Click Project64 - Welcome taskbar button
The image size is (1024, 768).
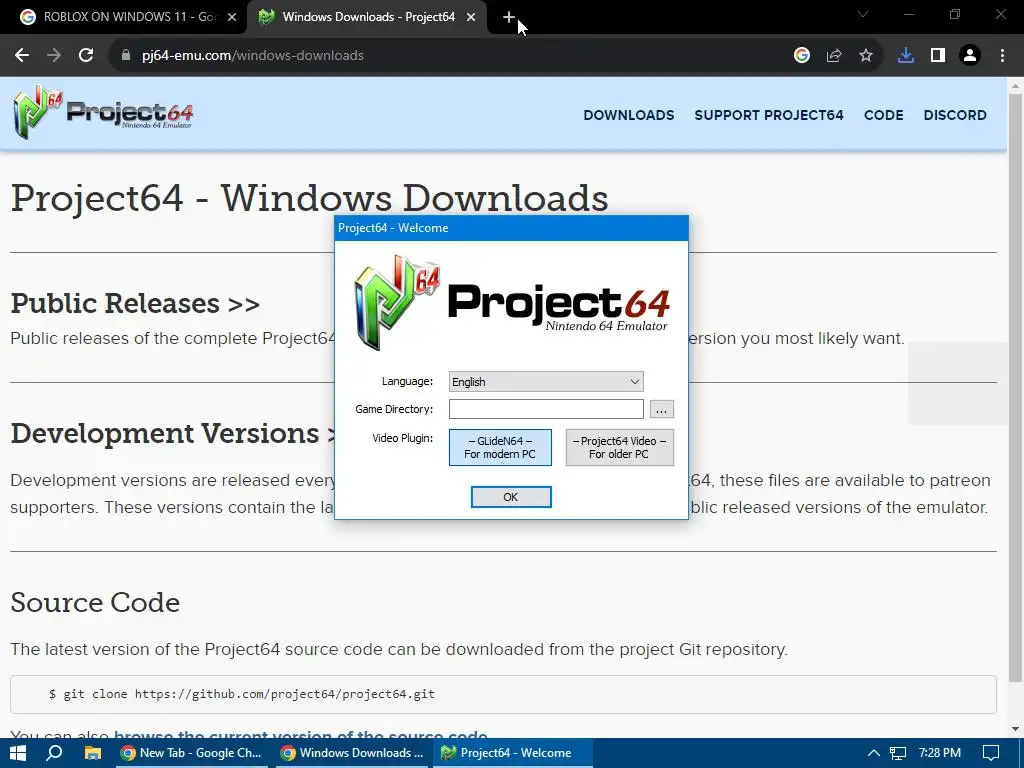coord(513,753)
